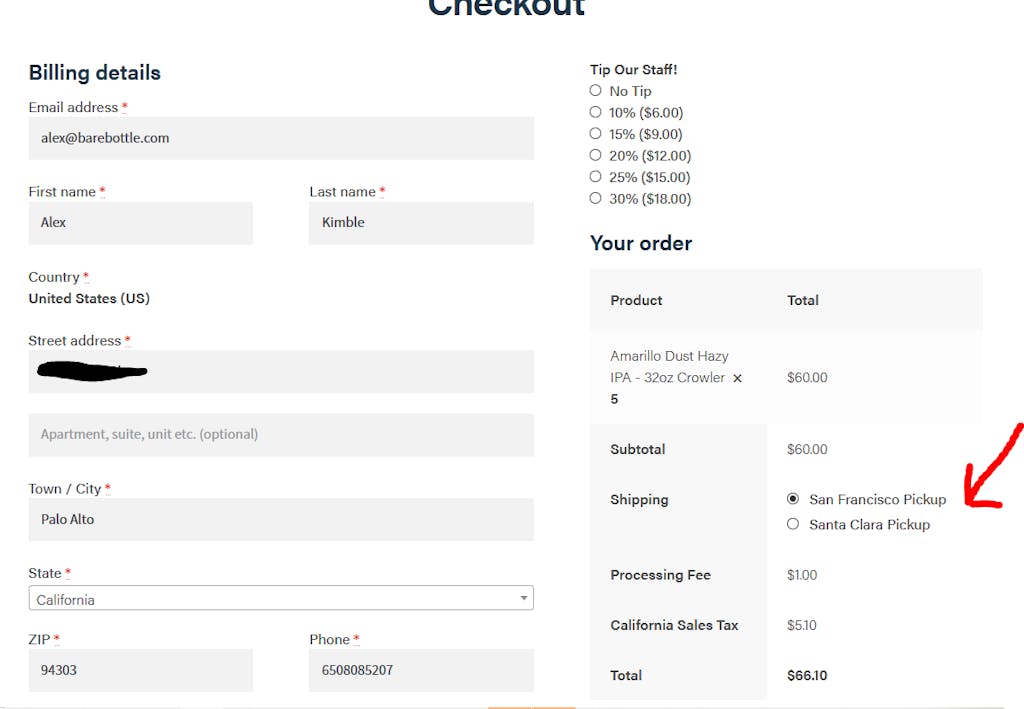
Task: Click the Amarillo Dust Hazy IPA product name
Action: point(668,366)
